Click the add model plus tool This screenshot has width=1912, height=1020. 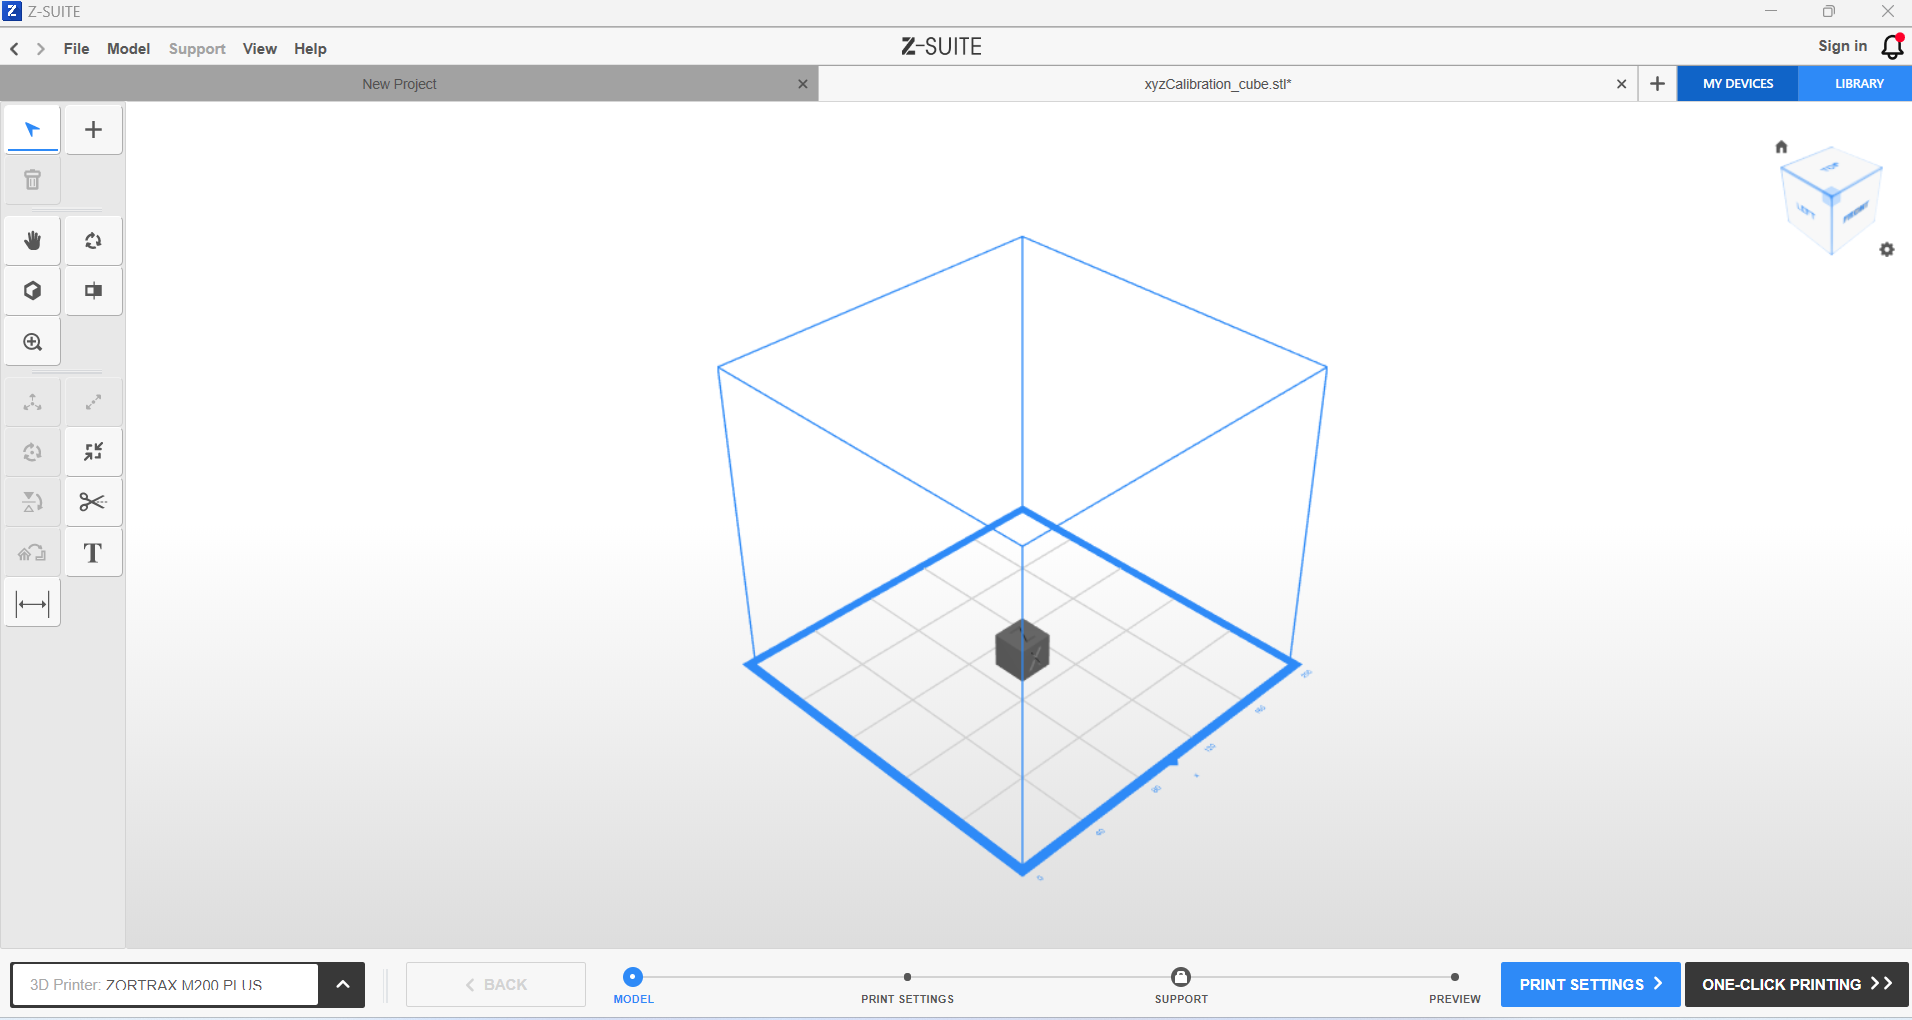point(93,130)
